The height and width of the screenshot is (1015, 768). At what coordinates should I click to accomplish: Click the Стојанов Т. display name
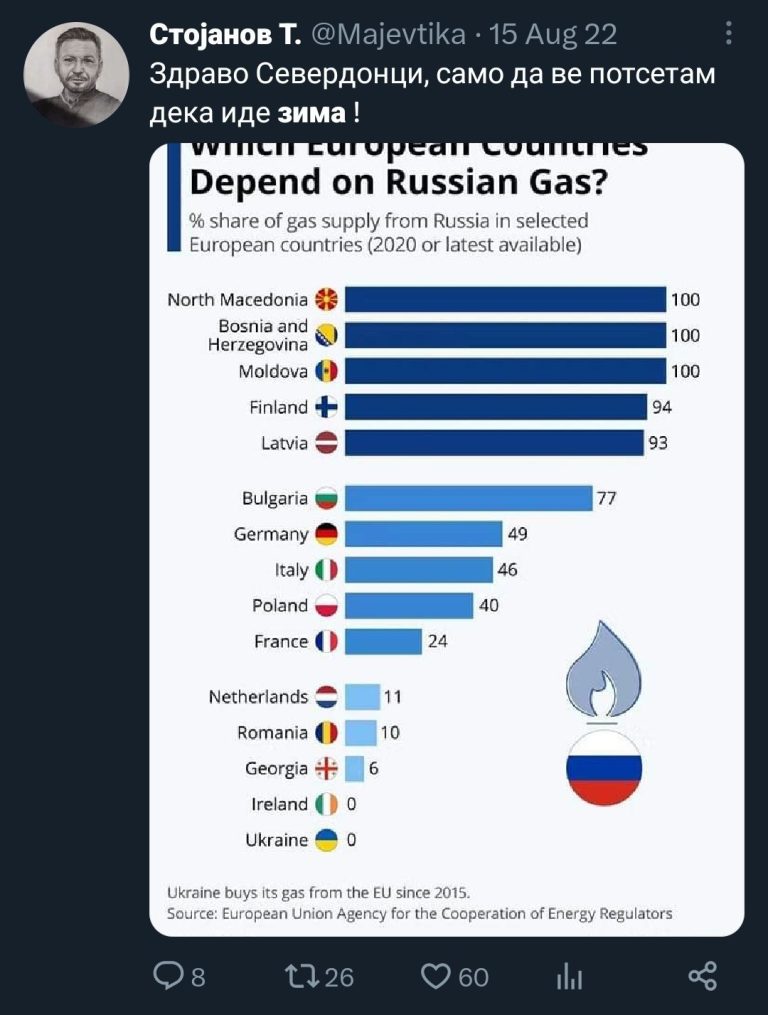tap(225, 34)
